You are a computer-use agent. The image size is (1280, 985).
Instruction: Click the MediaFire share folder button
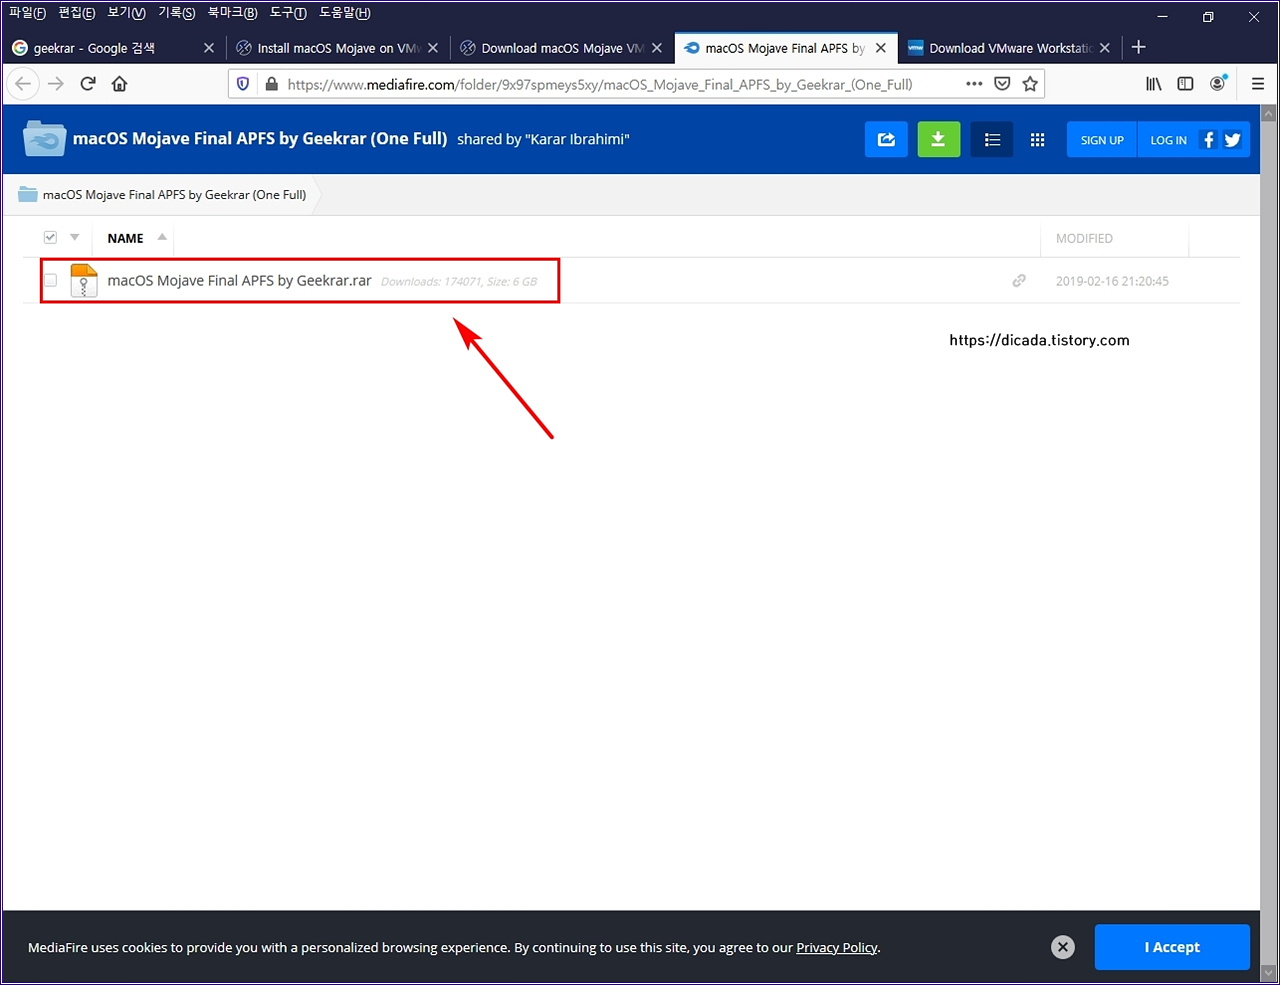click(x=886, y=140)
